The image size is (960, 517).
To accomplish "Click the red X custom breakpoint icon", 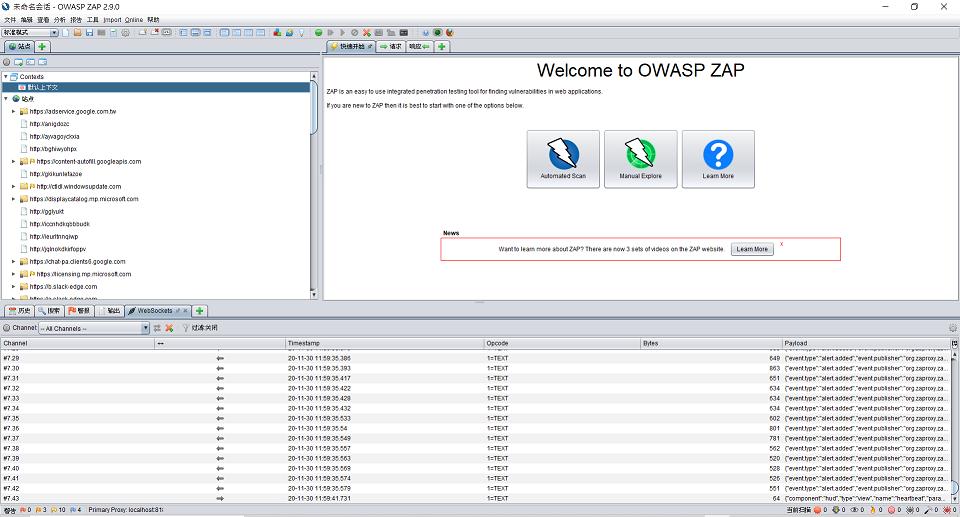I will [x=366, y=32].
